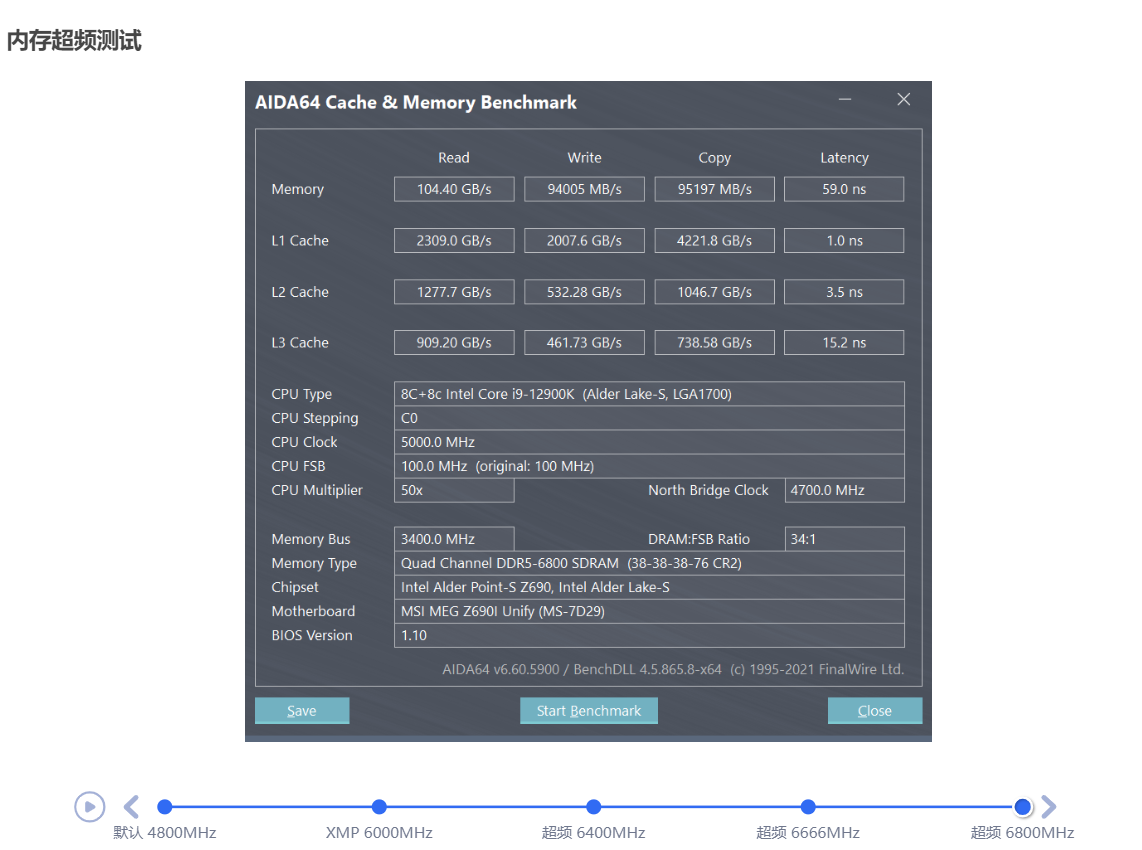Click the DRAM:FSB Ratio value 34:1
The height and width of the screenshot is (850, 1142).
pos(845,539)
